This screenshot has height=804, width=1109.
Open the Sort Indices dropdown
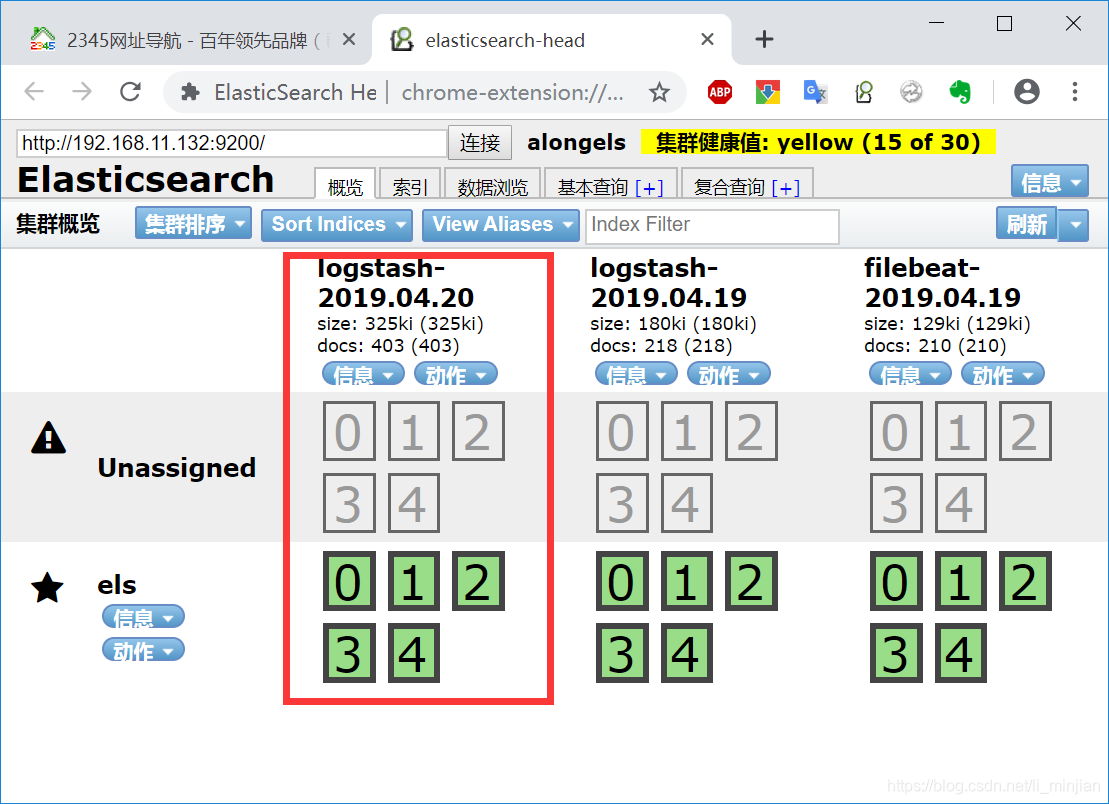337,224
